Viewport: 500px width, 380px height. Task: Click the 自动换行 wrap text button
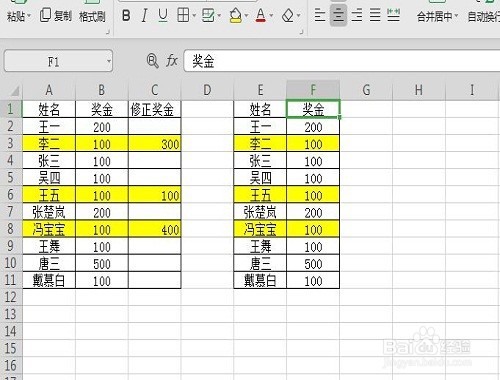tap(483, 16)
